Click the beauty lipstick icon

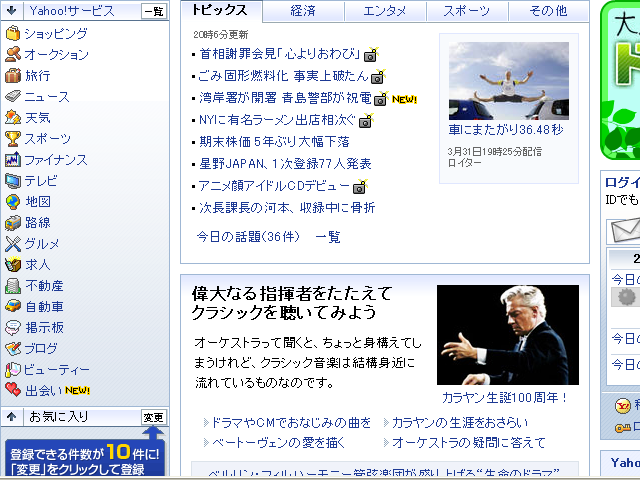13,370
